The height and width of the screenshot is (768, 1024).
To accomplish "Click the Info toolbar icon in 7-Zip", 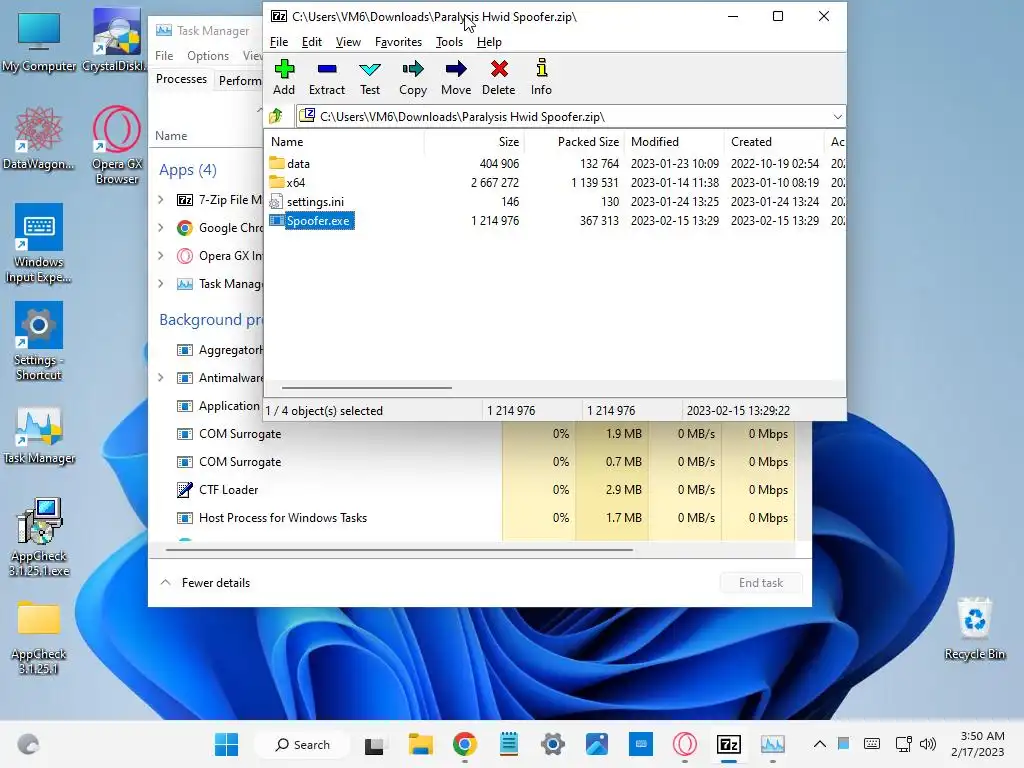I will [x=541, y=77].
